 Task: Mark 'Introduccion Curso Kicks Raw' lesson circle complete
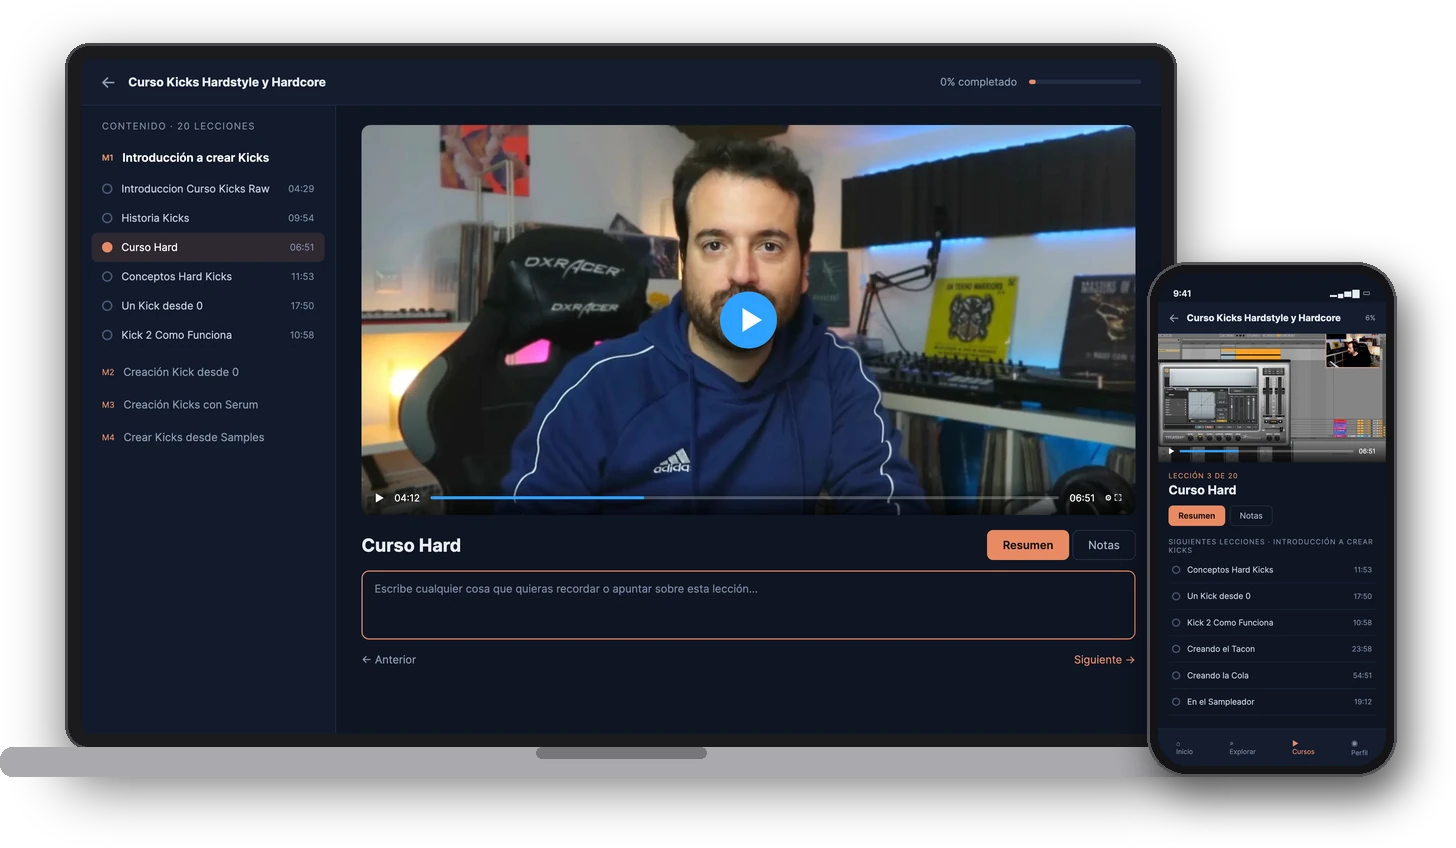(107, 189)
